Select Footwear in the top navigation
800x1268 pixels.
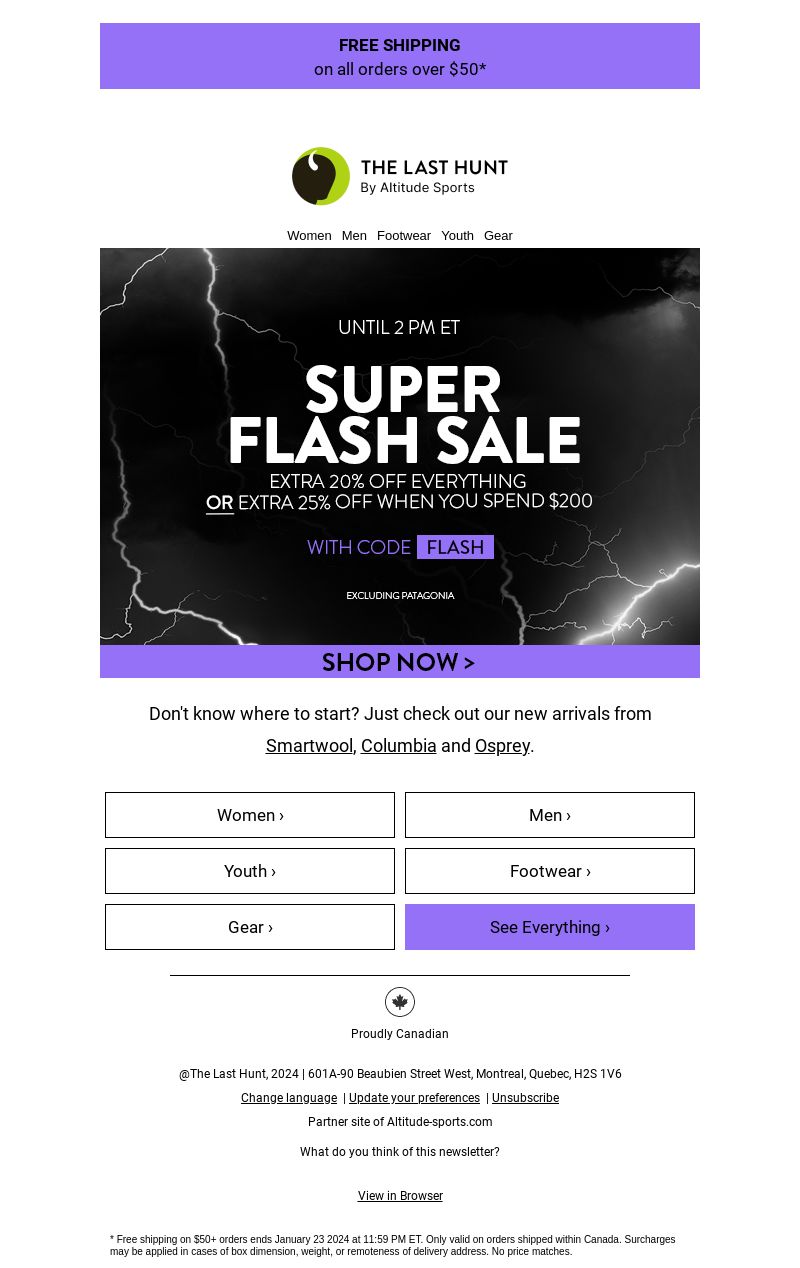404,236
